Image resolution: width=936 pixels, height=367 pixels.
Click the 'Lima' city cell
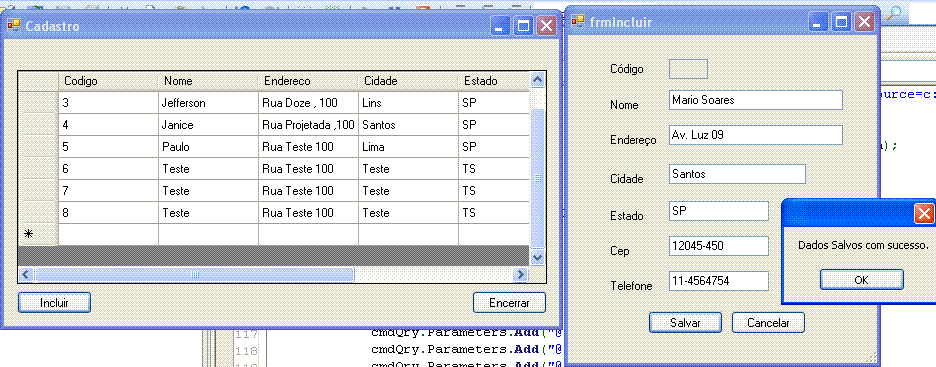408,147
